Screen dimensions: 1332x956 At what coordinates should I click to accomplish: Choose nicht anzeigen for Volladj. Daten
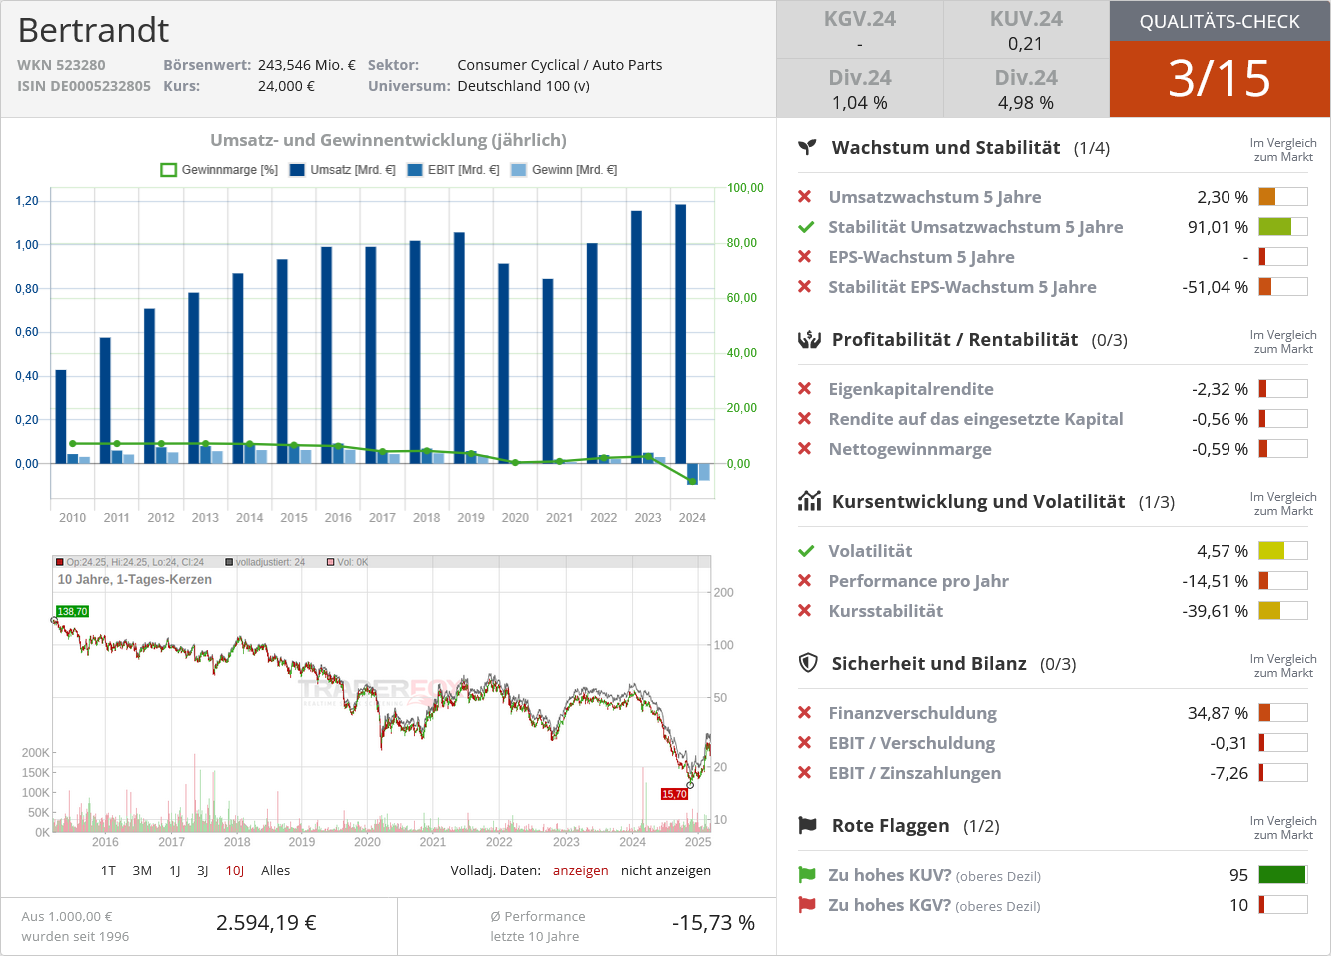pyautogui.click(x=666, y=871)
